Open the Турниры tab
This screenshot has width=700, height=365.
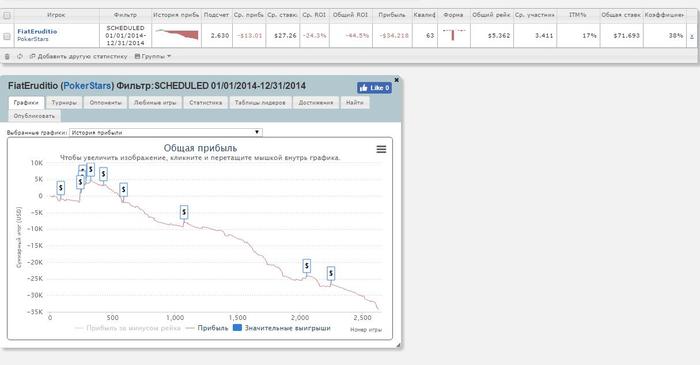(64, 103)
